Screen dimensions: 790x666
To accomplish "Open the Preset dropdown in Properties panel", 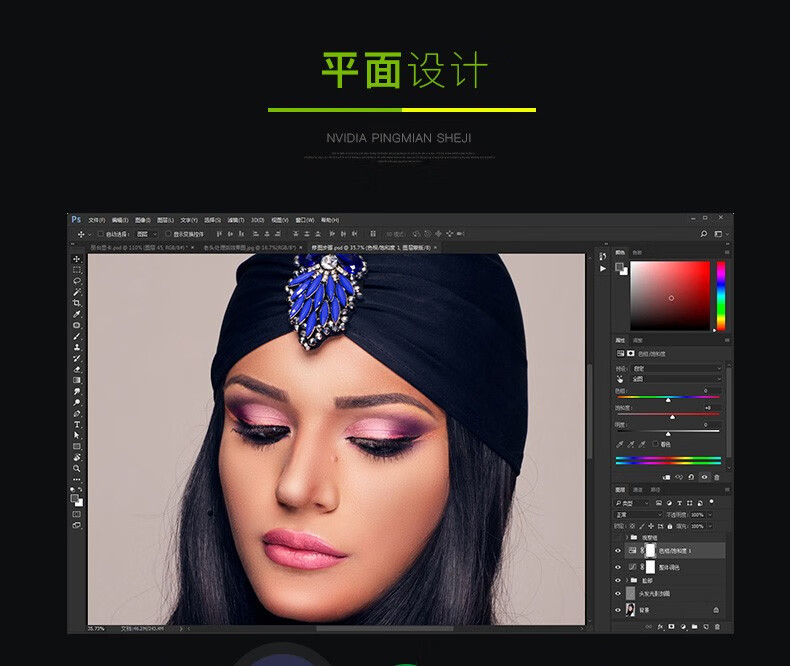I will coord(677,368).
